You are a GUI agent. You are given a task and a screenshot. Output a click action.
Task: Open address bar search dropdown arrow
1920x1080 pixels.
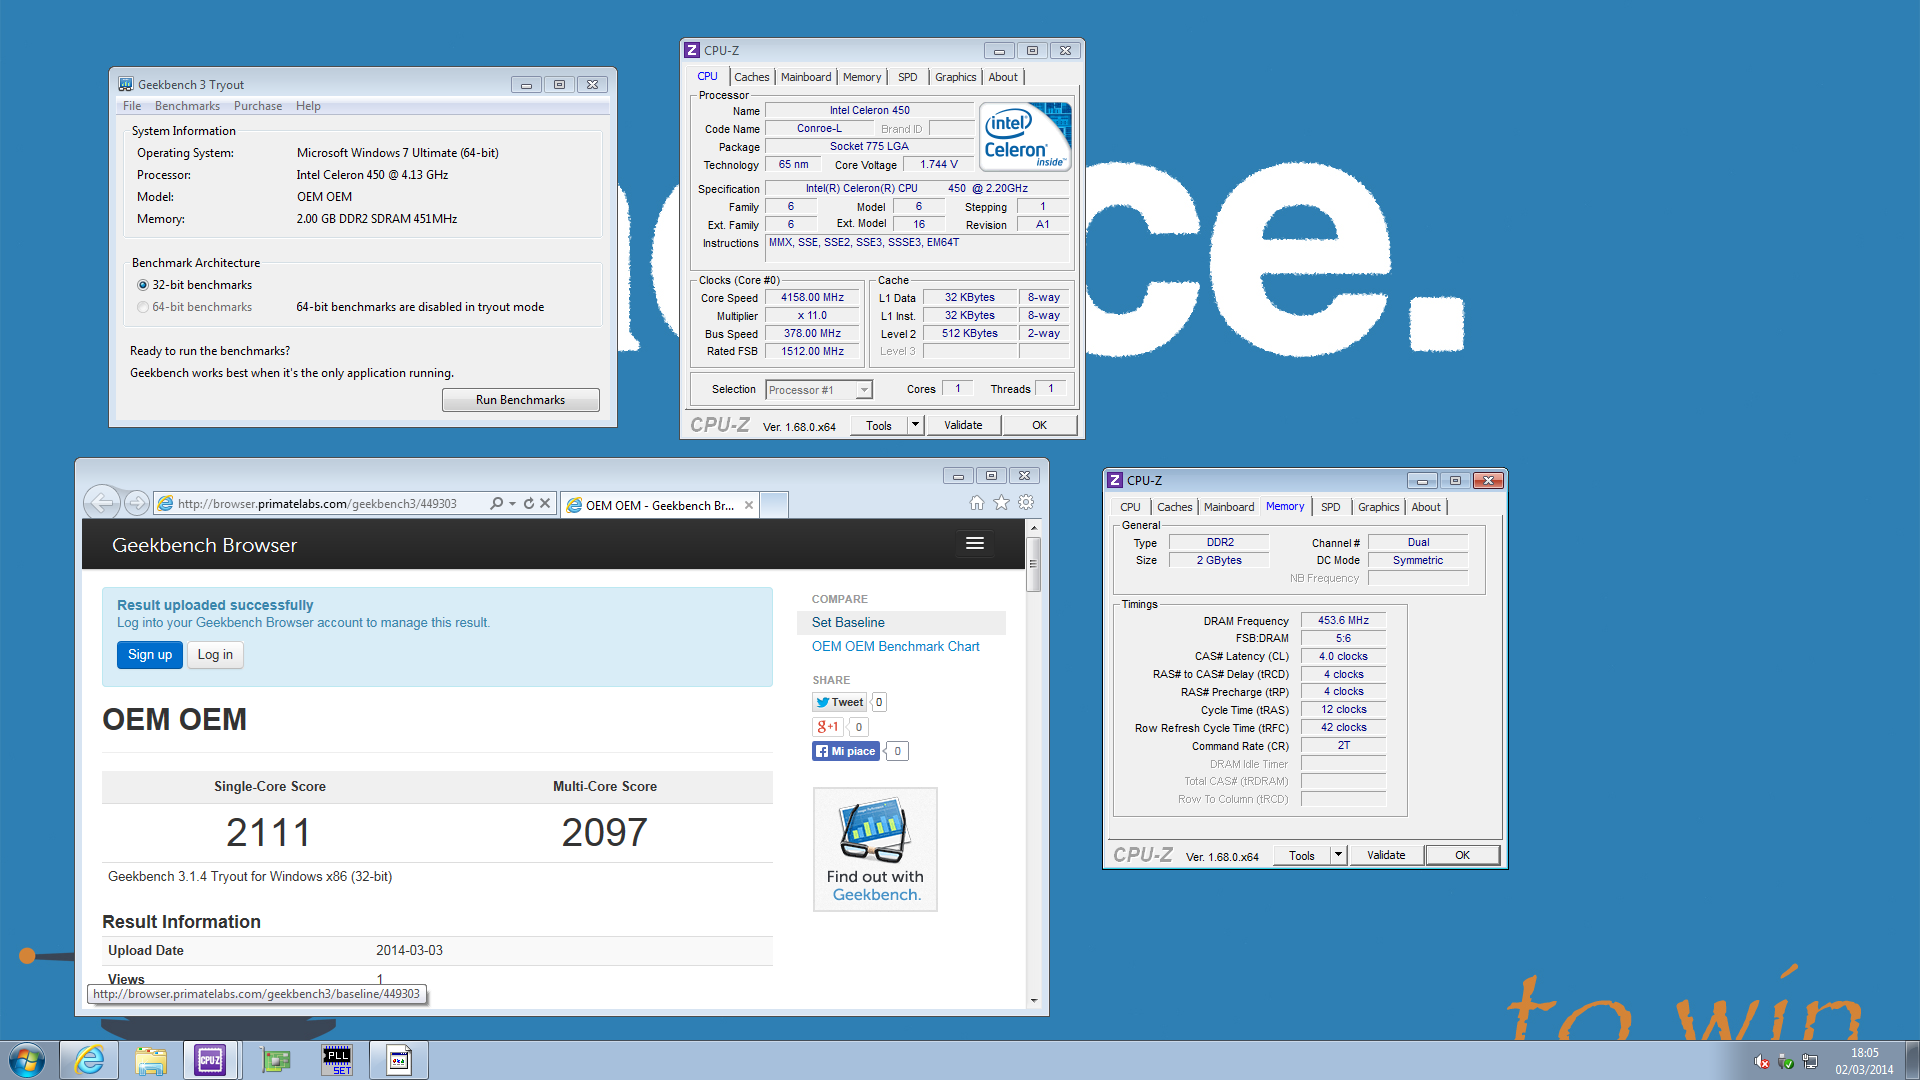click(512, 503)
